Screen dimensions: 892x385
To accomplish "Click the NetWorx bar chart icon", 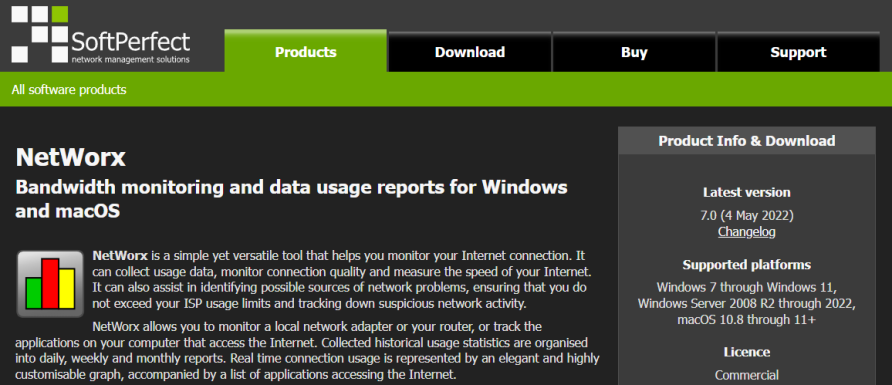I will [50, 284].
